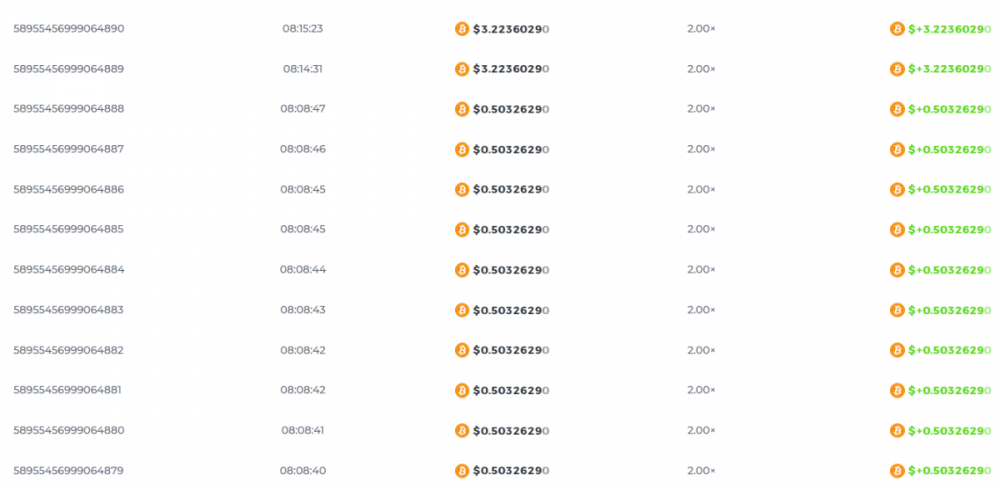1000x490 pixels.
Task: Click bet amount Bitcoin icon in row 58955456999064884
Action: coord(462,270)
